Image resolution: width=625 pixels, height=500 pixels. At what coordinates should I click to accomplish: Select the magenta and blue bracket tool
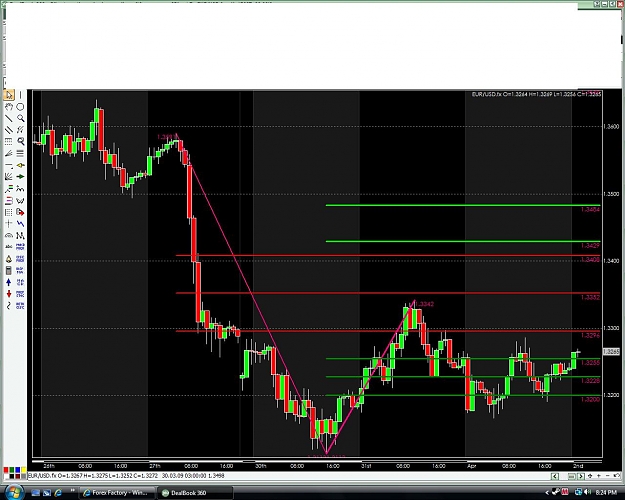[x=9, y=200]
